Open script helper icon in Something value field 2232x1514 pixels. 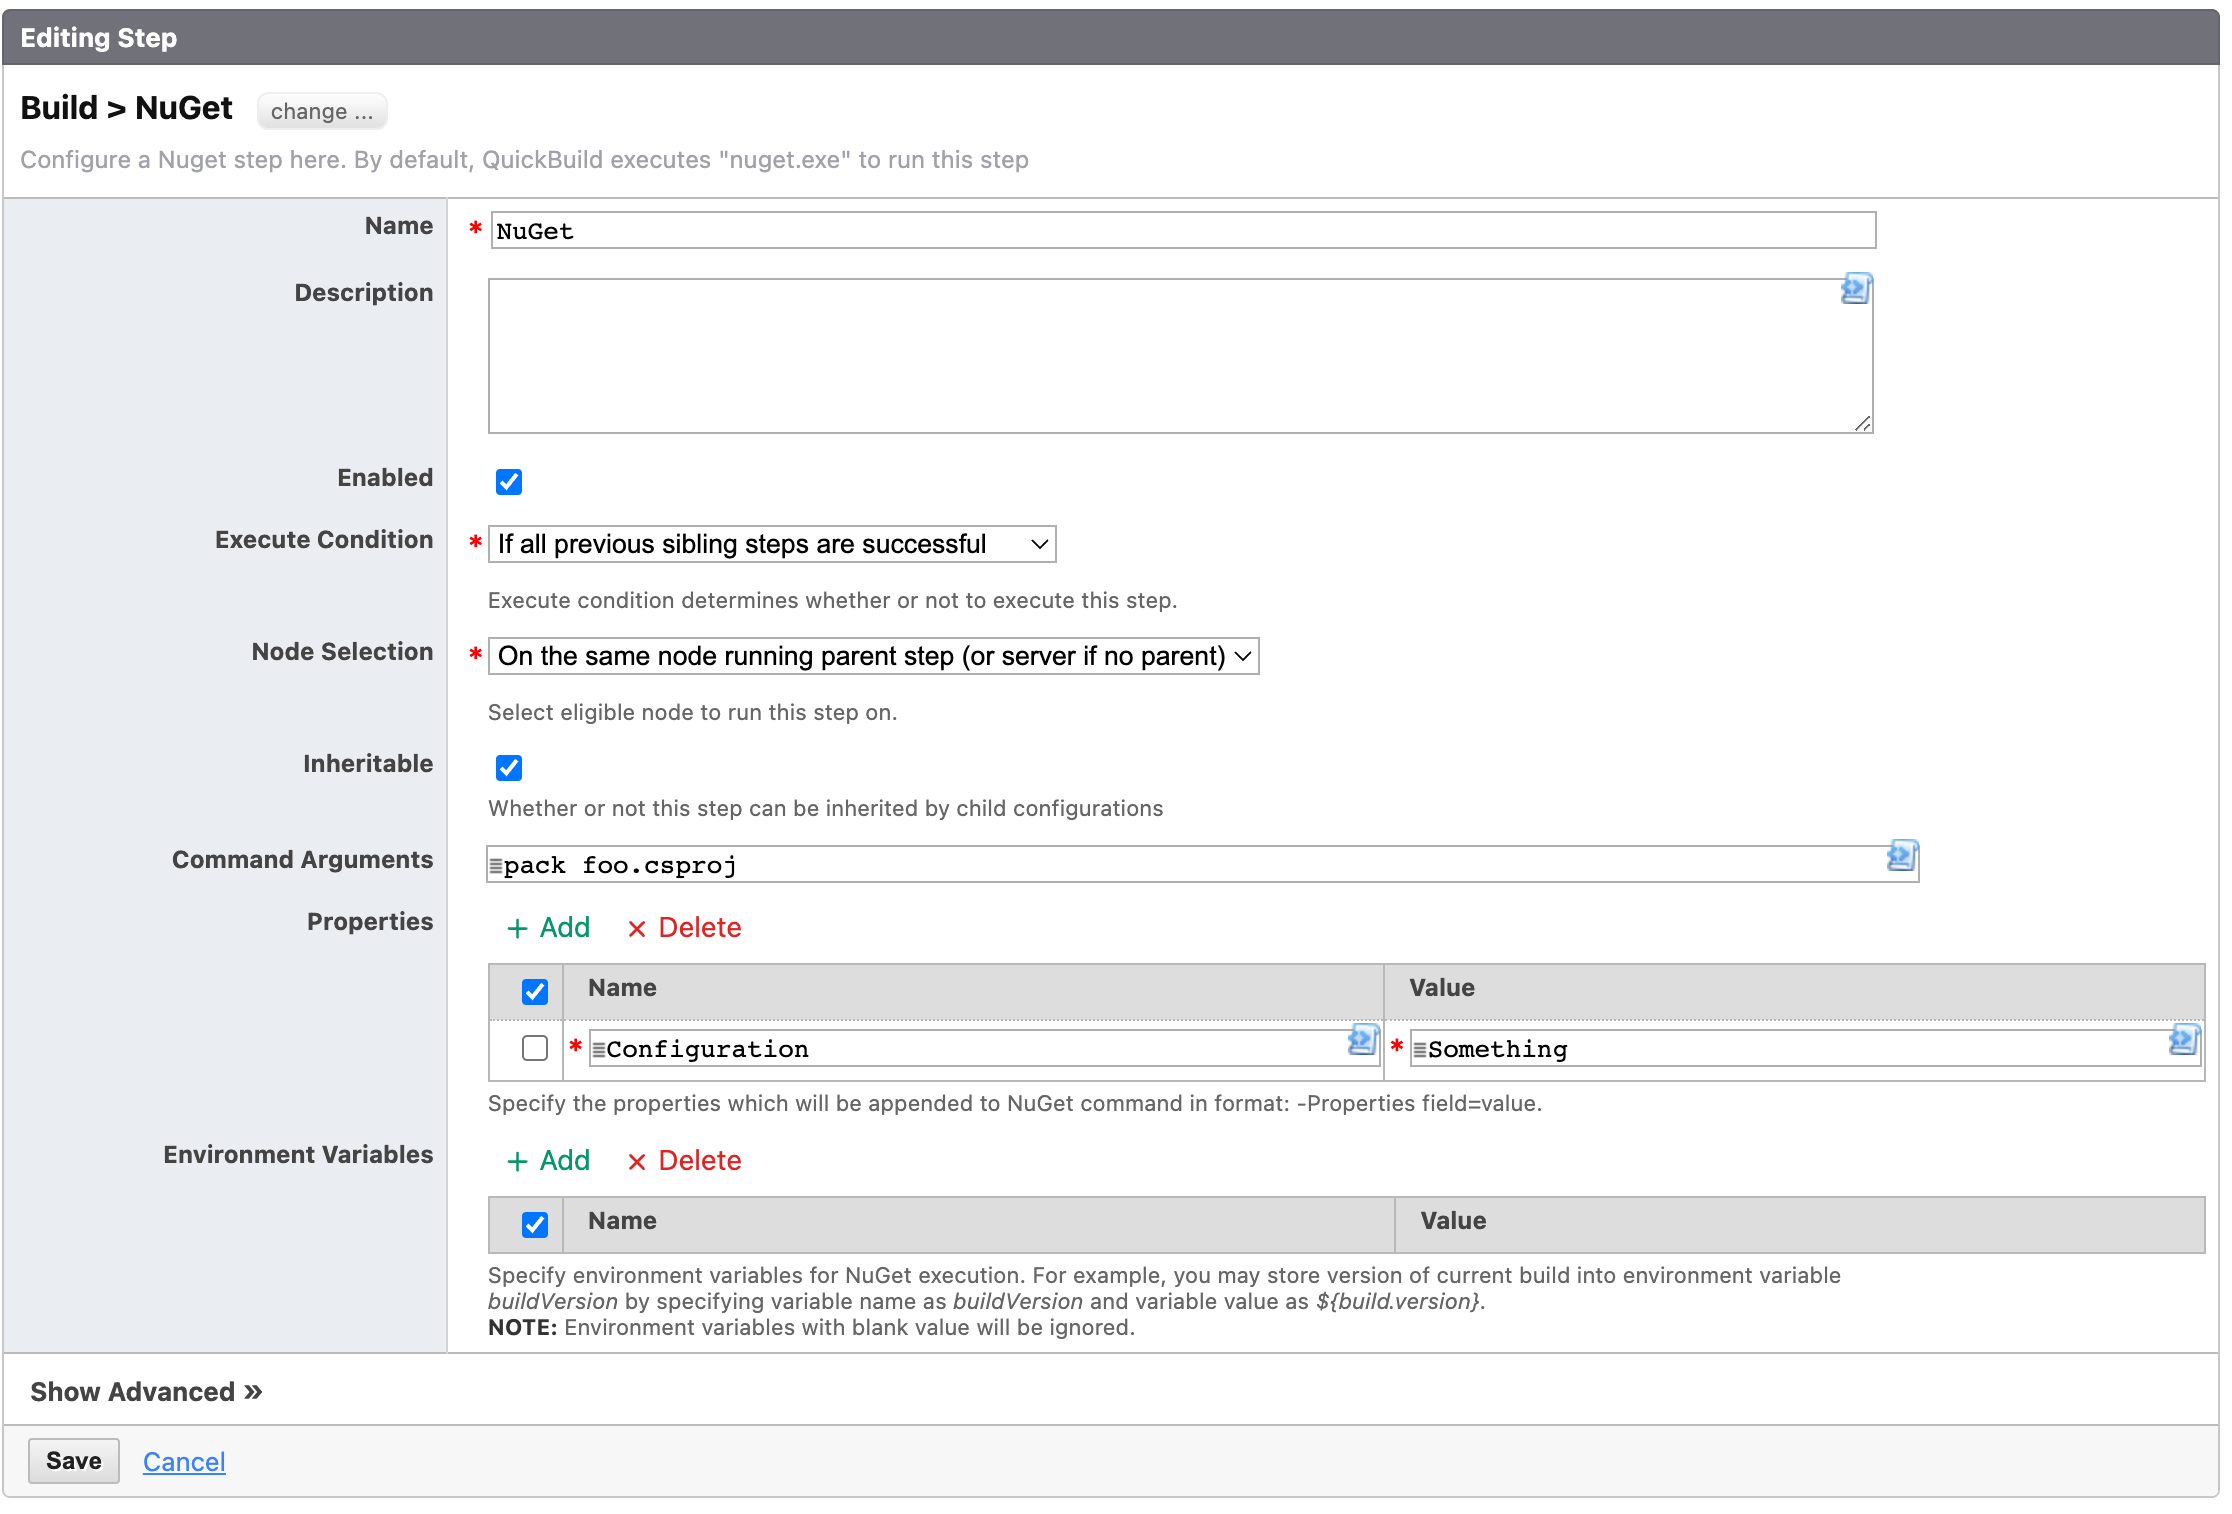point(2184,1040)
